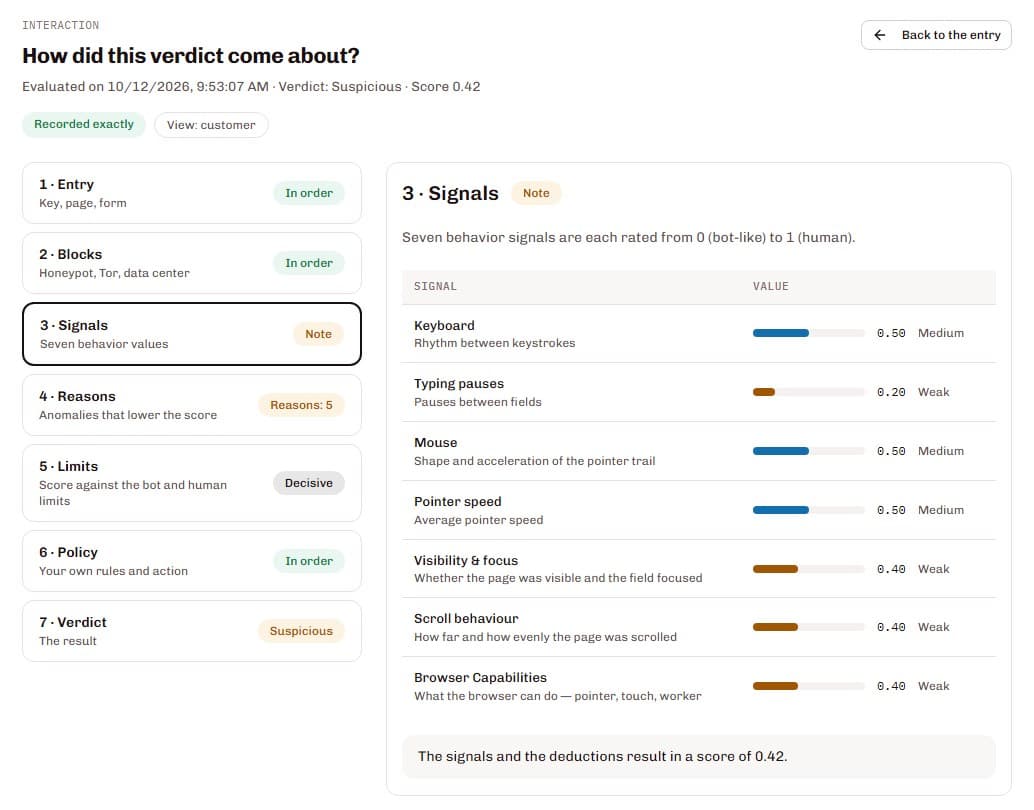Screen dimensions: 1034x810
Task: Click the 'How did this verdict come about?' heading
Action: click(x=191, y=55)
